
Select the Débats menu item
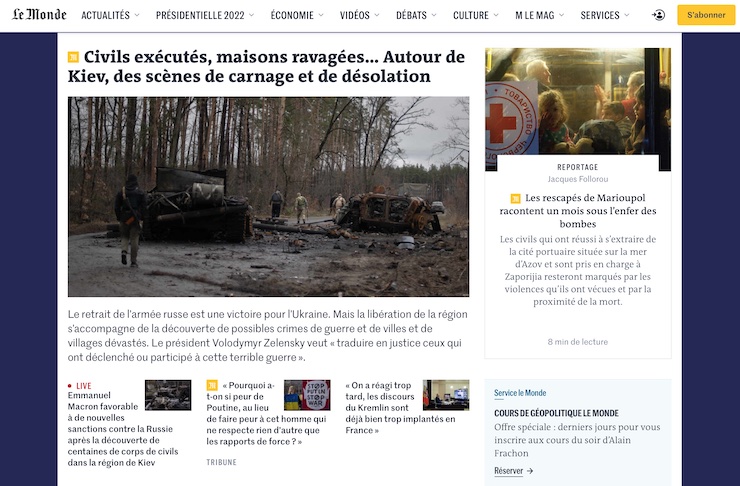(x=412, y=15)
